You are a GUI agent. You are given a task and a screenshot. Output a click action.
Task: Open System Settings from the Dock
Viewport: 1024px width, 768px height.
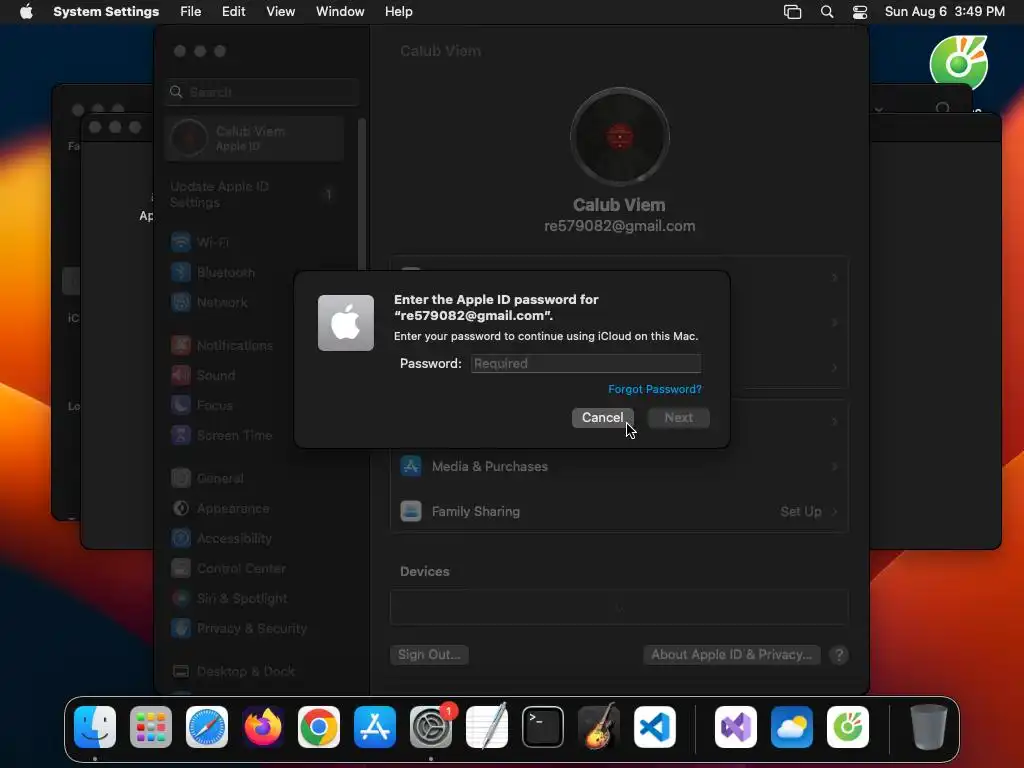(431, 727)
